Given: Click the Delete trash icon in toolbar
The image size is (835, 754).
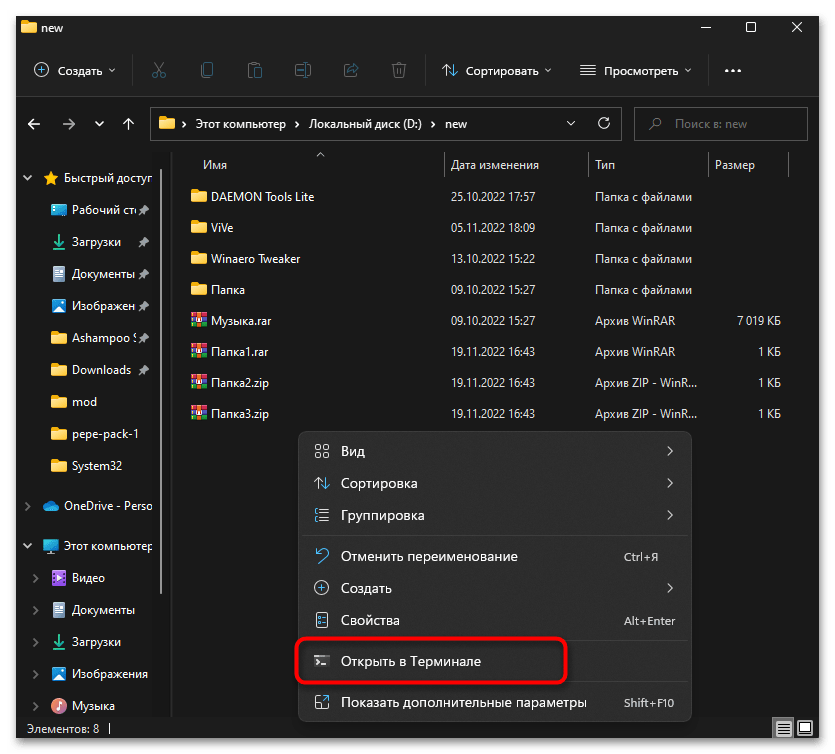Looking at the screenshot, I should 399,70.
